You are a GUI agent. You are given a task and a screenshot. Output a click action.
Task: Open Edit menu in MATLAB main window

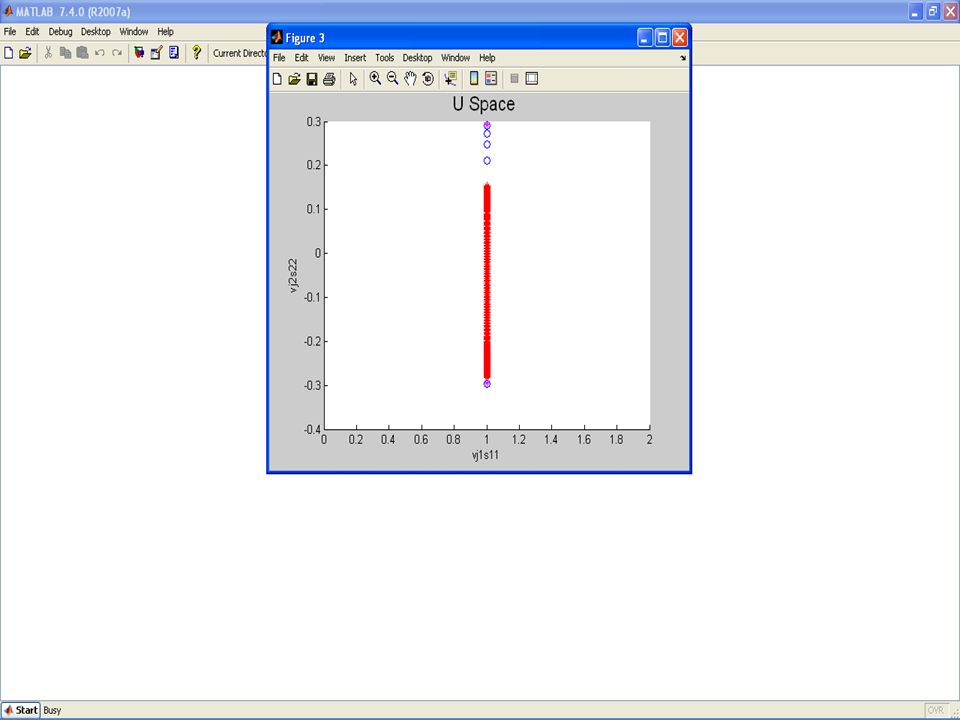pyautogui.click(x=32, y=32)
